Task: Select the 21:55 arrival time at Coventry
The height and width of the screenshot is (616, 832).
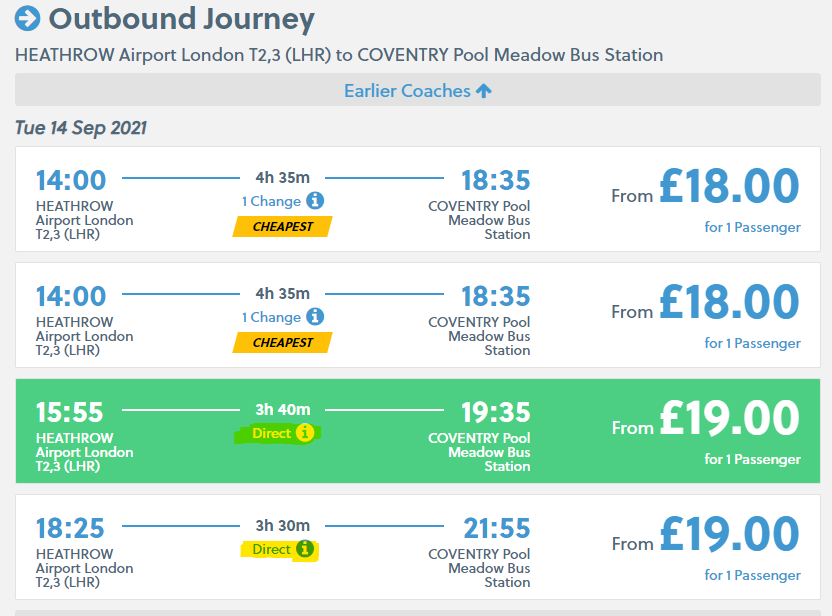Action: click(496, 528)
